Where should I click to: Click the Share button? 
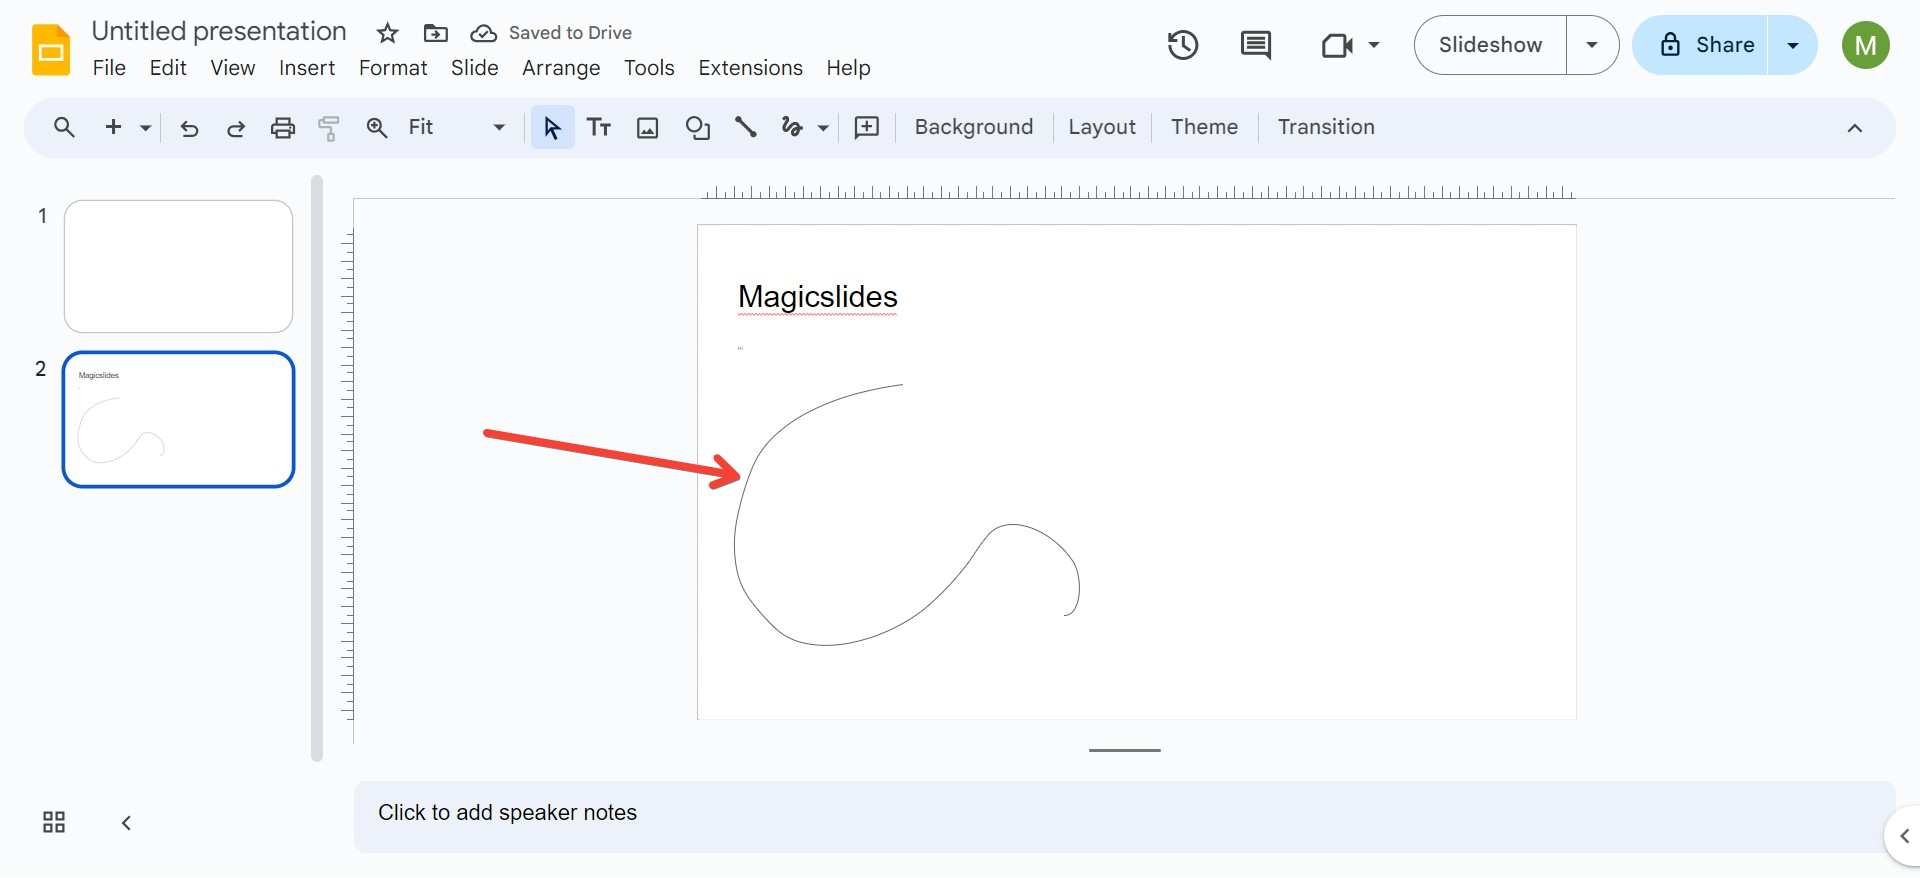click(x=1706, y=45)
